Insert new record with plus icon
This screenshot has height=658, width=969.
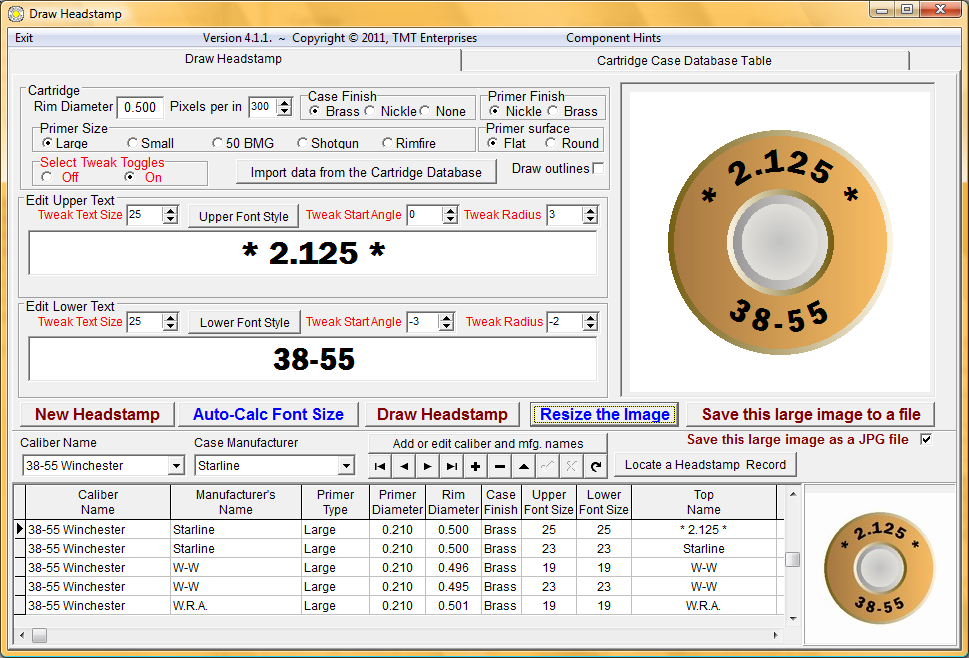pyautogui.click(x=476, y=466)
